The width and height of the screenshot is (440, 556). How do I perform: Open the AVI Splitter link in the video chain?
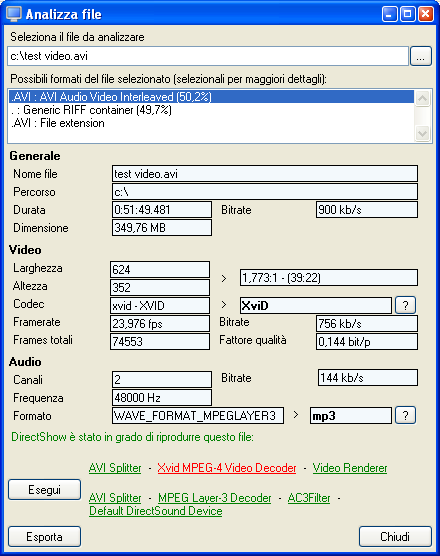point(115,468)
